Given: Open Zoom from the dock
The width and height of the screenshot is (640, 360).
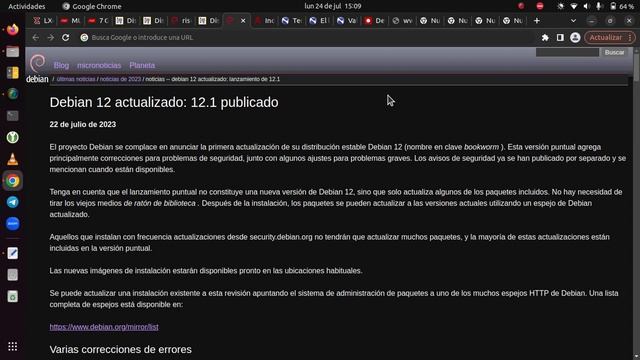Looking at the screenshot, I should 13,224.
